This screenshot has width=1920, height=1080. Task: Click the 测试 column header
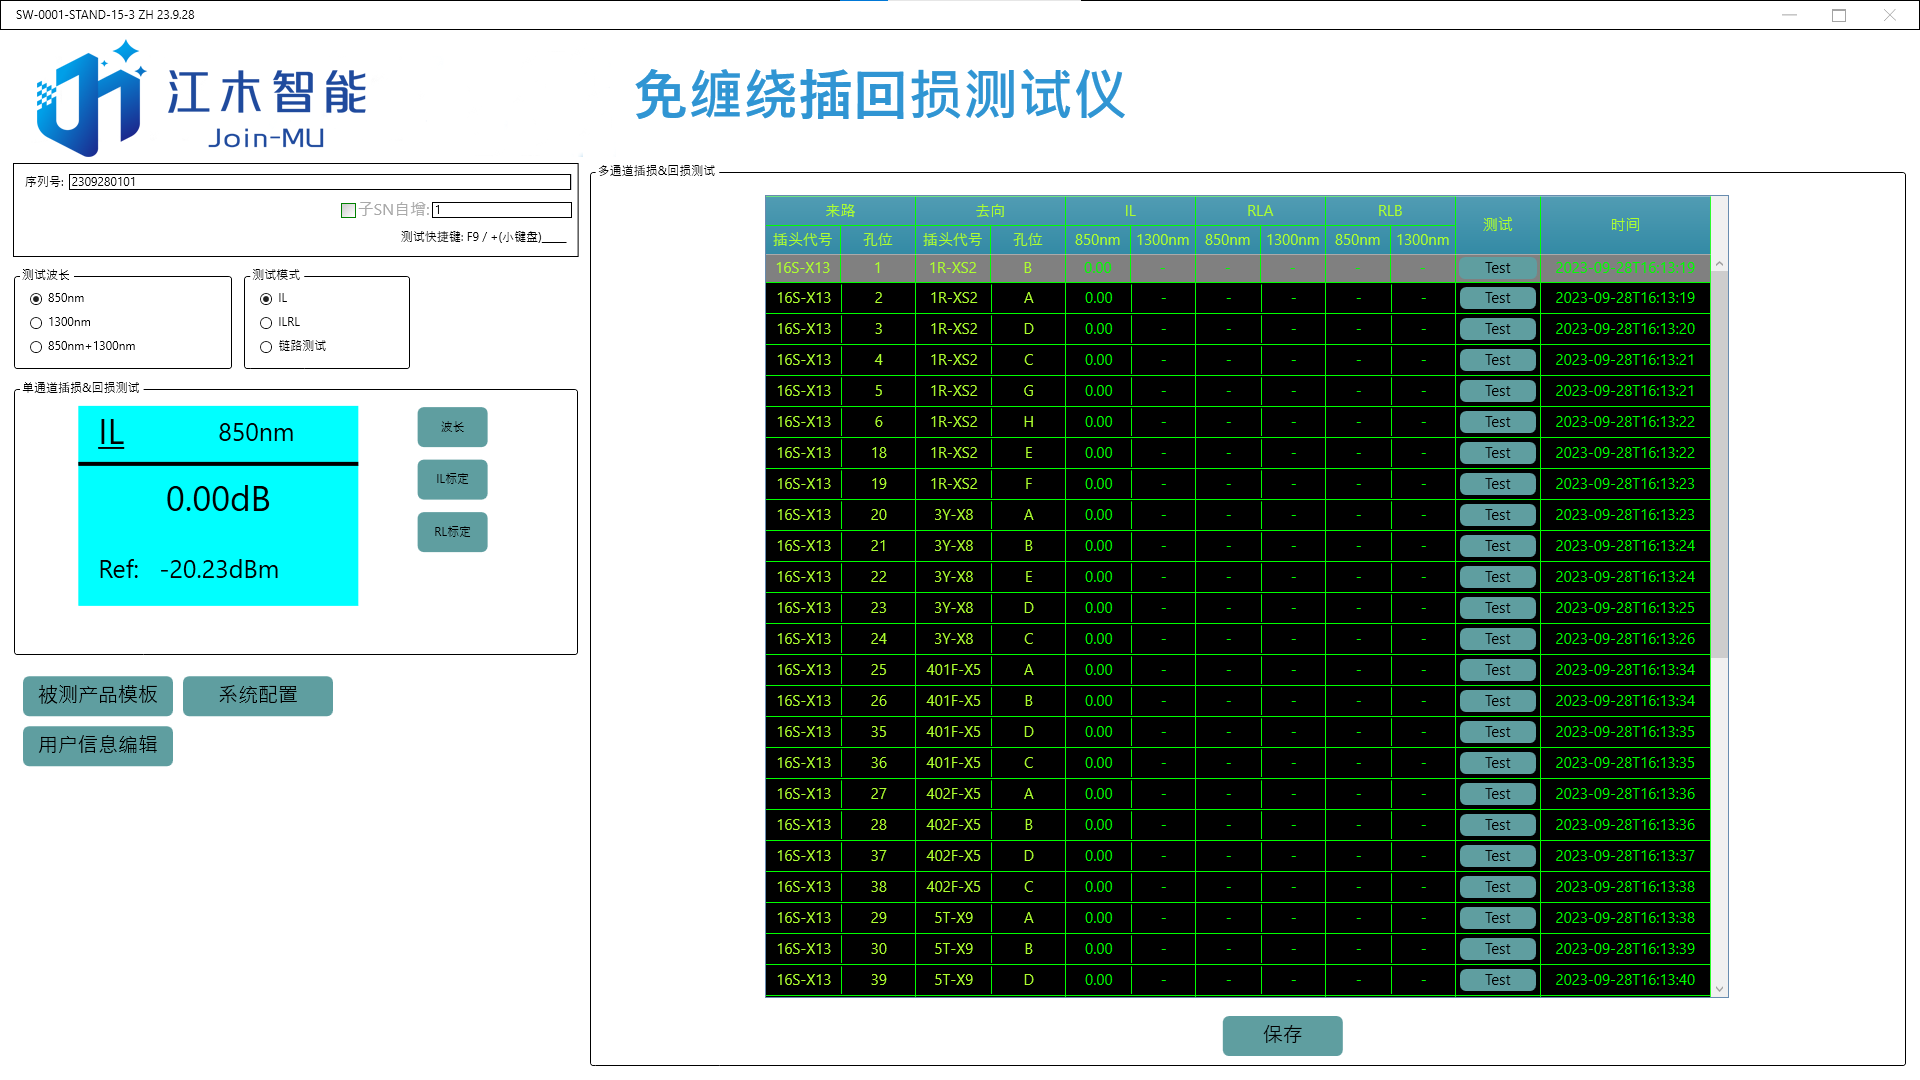click(x=1497, y=225)
